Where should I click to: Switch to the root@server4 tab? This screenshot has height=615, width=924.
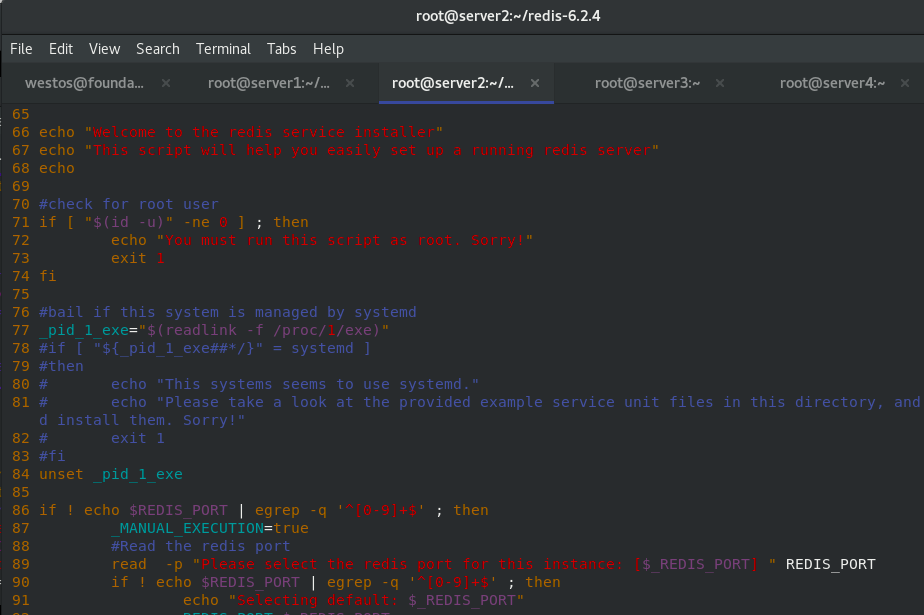tap(833, 83)
